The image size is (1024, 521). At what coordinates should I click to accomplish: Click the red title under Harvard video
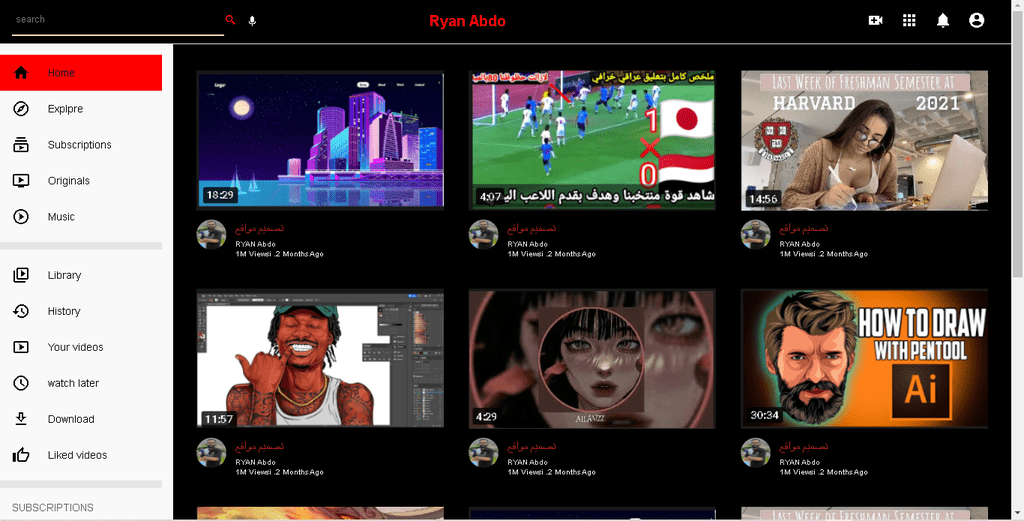(803, 229)
